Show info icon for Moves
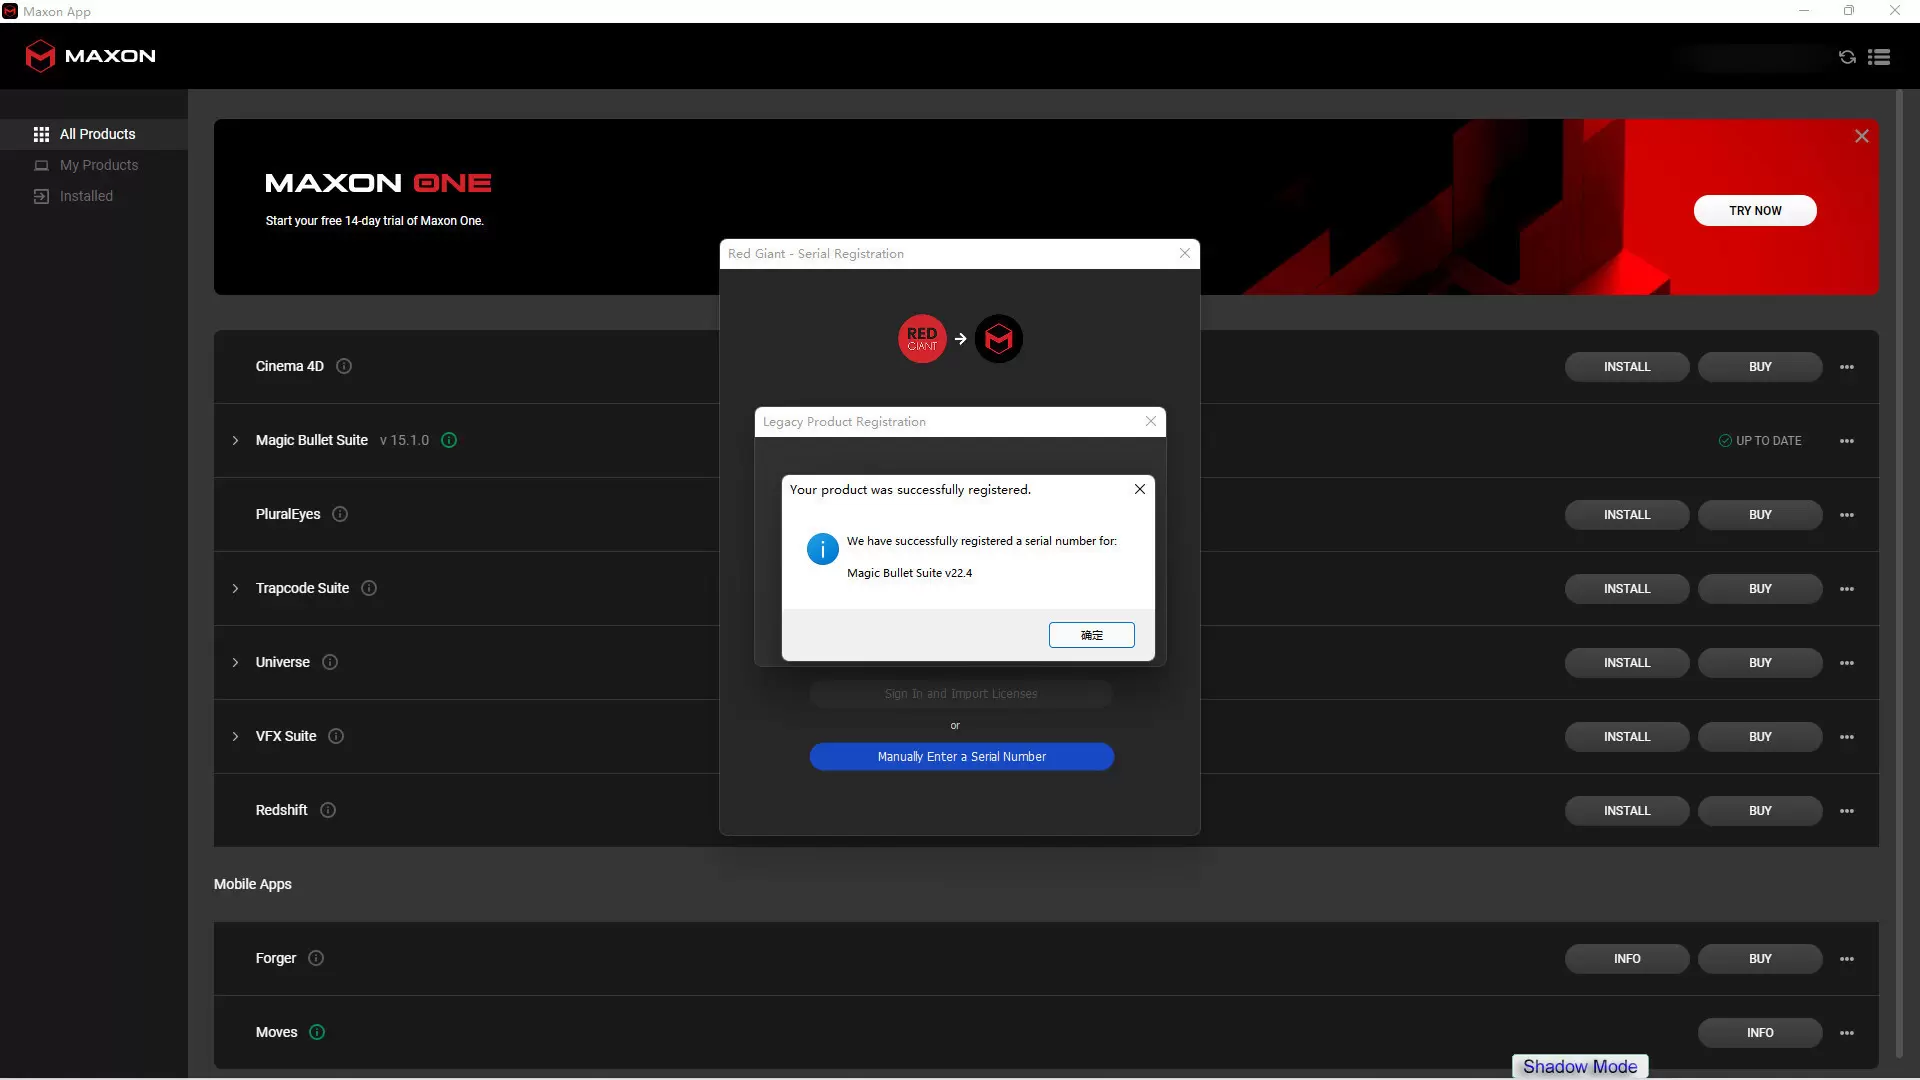Image resolution: width=1920 pixels, height=1080 pixels. coord(317,1032)
